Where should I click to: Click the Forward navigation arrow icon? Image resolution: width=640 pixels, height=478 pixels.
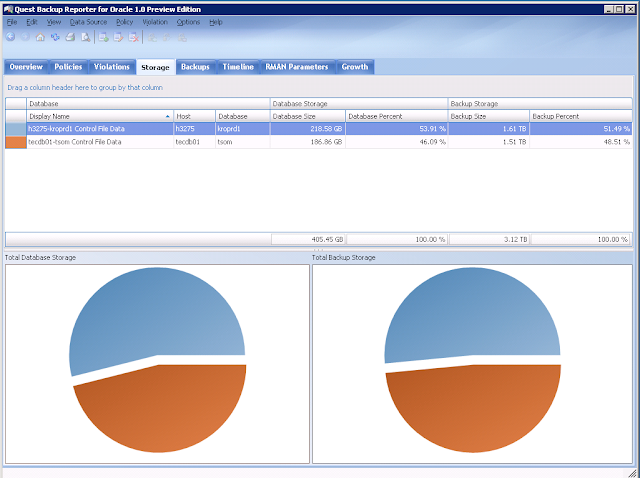click(x=25, y=37)
